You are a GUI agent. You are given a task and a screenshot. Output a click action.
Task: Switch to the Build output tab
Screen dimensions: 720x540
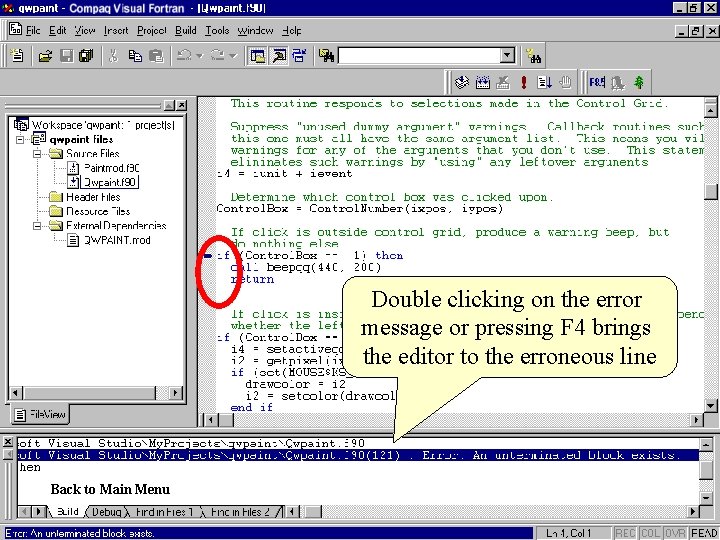coord(68,512)
